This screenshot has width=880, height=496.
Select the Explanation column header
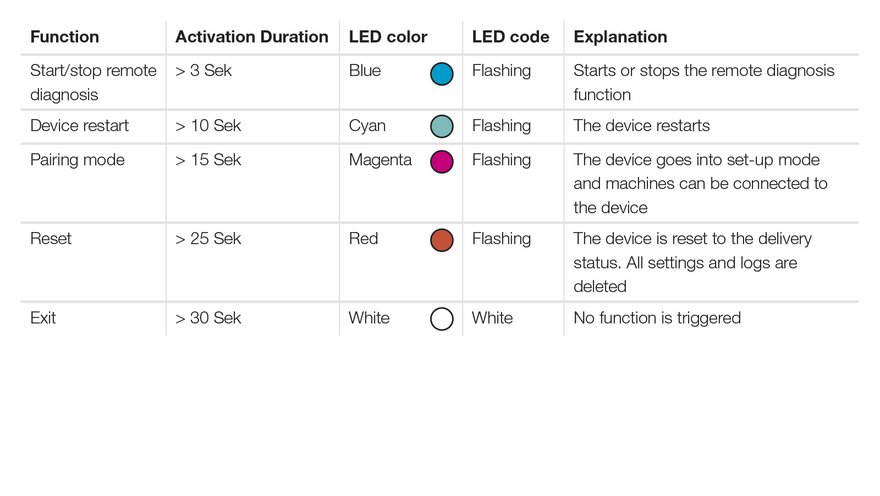coord(620,37)
